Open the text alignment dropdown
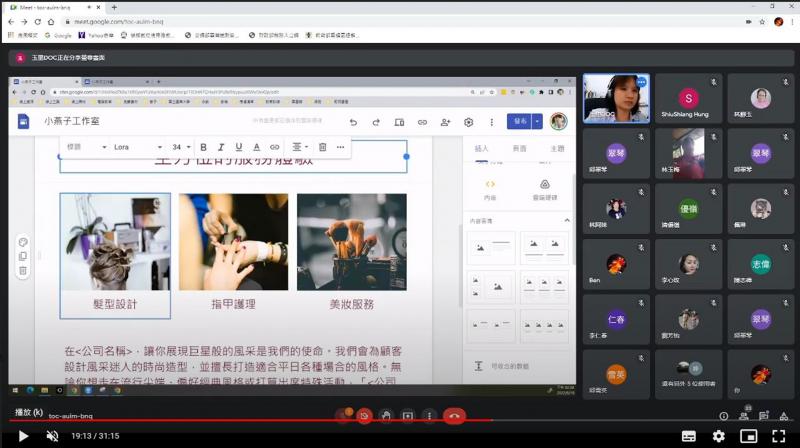This screenshot has height=448, width=800. 299,147
